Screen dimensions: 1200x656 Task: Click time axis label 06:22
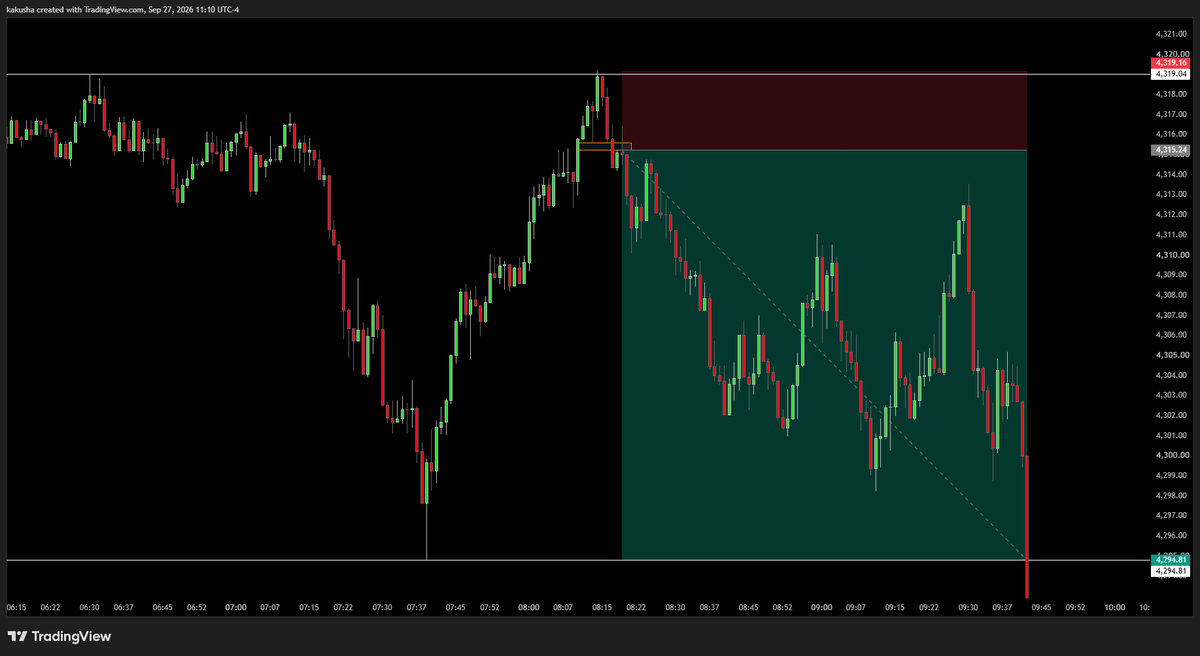tap(51, 607)
